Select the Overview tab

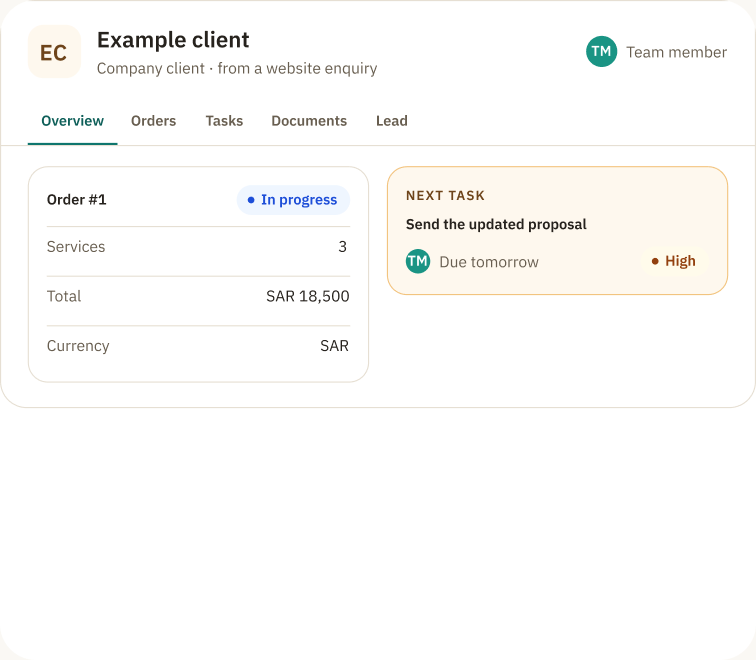pos(72,121)
